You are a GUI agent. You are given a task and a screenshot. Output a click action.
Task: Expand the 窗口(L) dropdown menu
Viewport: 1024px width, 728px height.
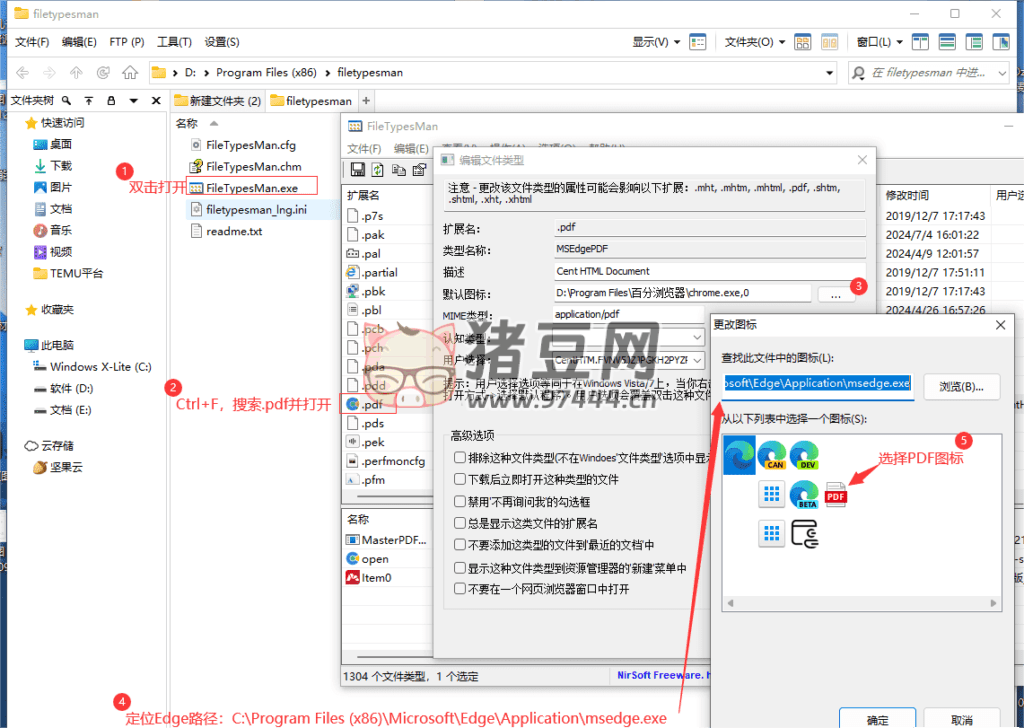(x=880, y=42)
